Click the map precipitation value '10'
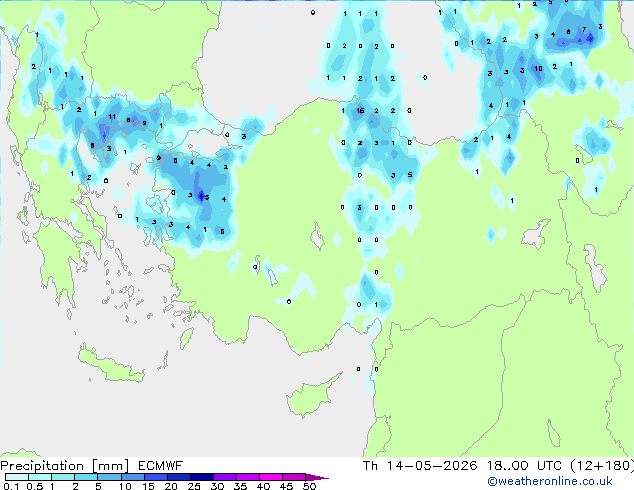634x490 pixels. coord(538,68)
